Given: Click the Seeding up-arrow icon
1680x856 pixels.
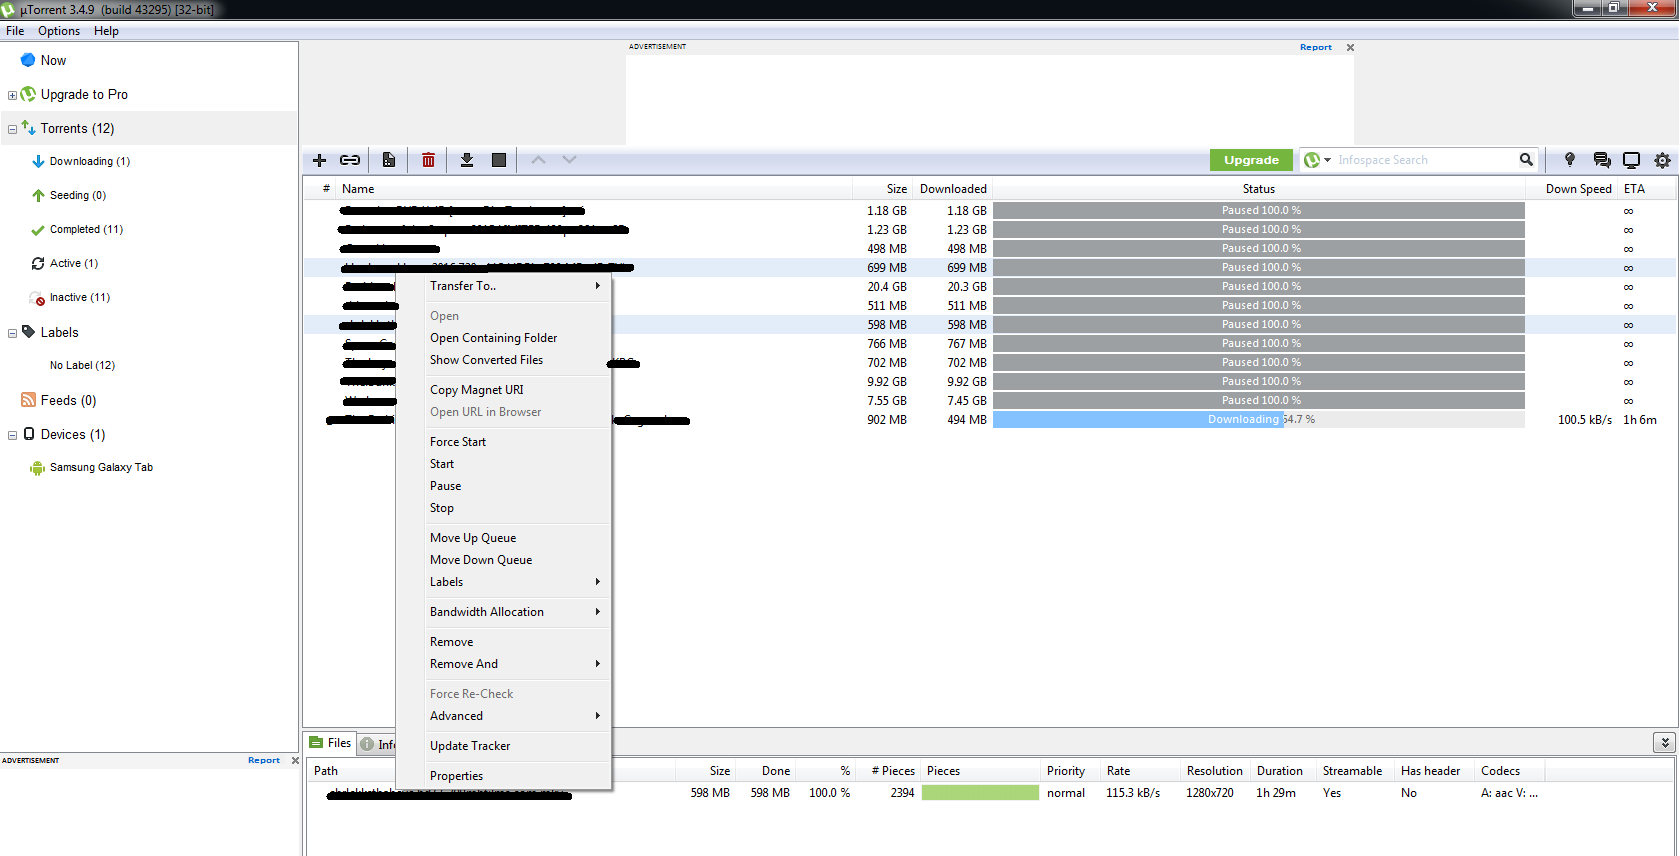Looking at the screenshot, I should point(37,196).
